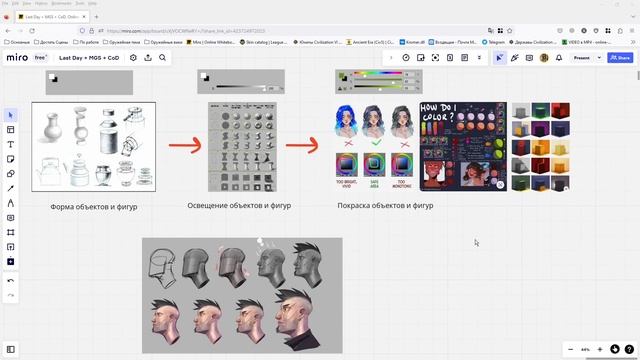Open more apps plus button in left toolbar
This screenshot has height=360, width=640.
11,261
